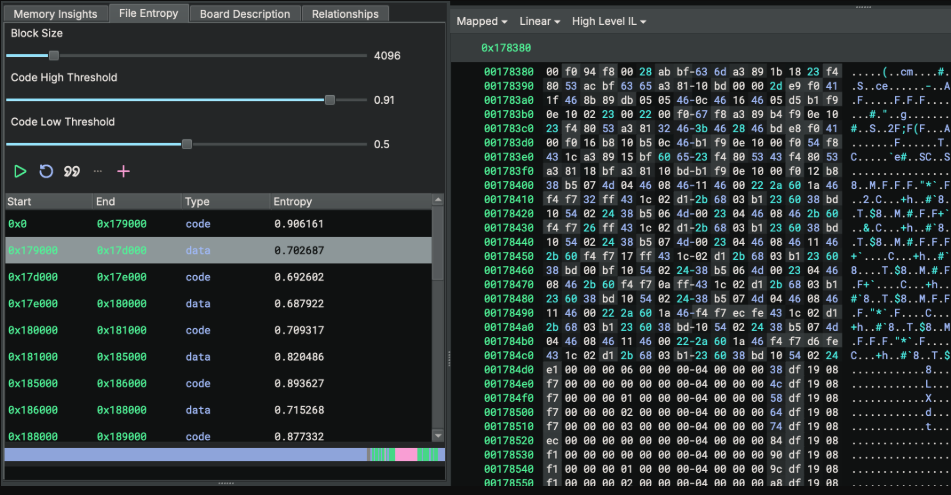Open the Linear view dropdown
This screenshot has height=495, width=951.
pyautogui.click(x=539, y=21)
